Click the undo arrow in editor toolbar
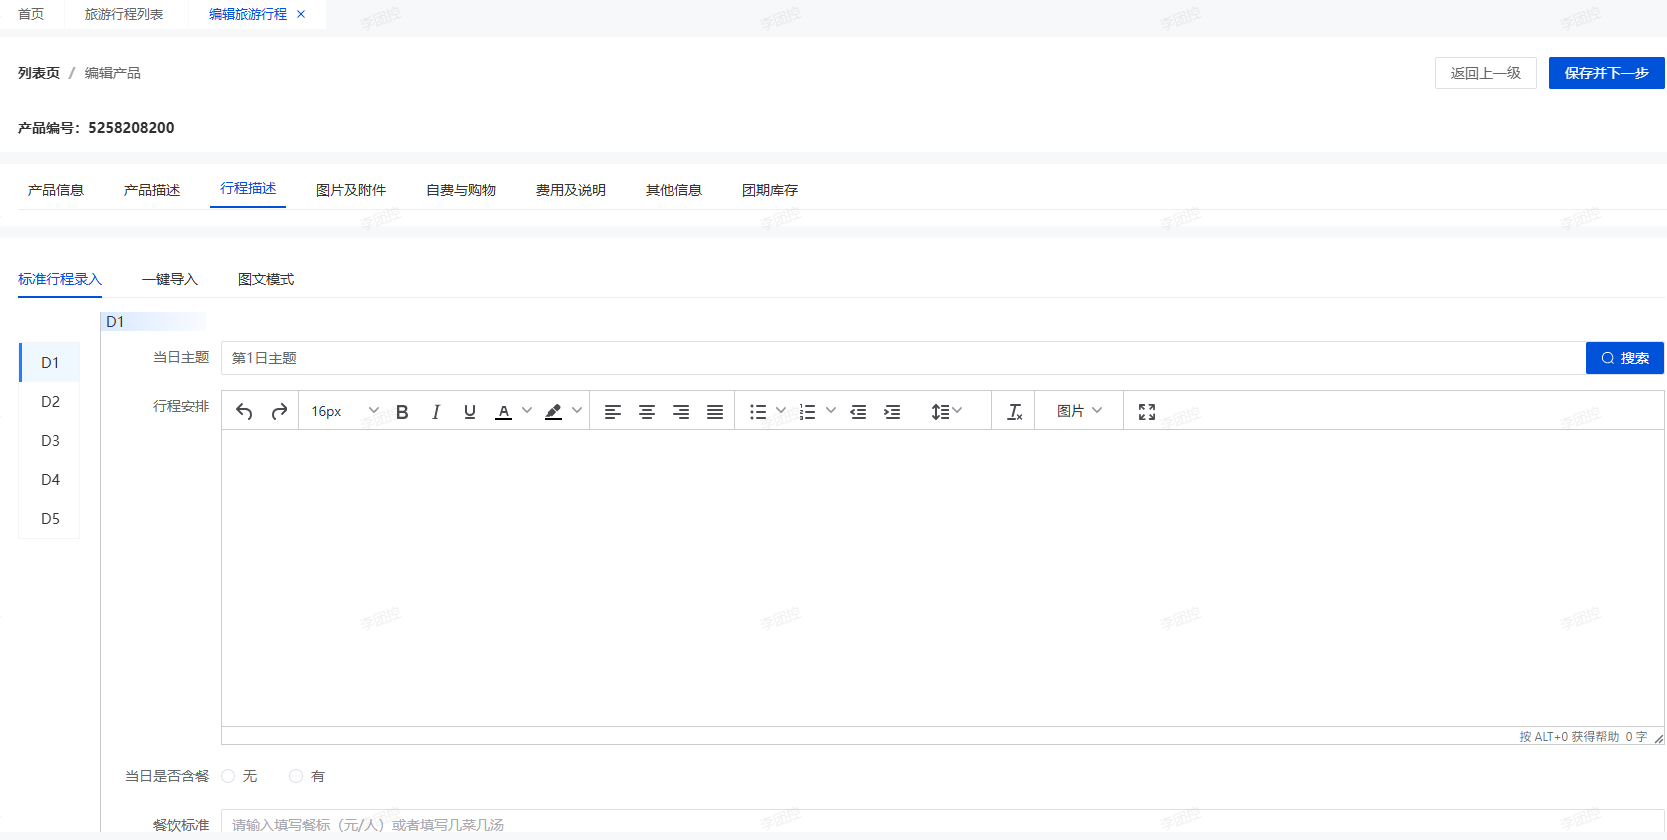Viewport: 1667px width, 840px height. pyautogui.click(x=244, y=411)
